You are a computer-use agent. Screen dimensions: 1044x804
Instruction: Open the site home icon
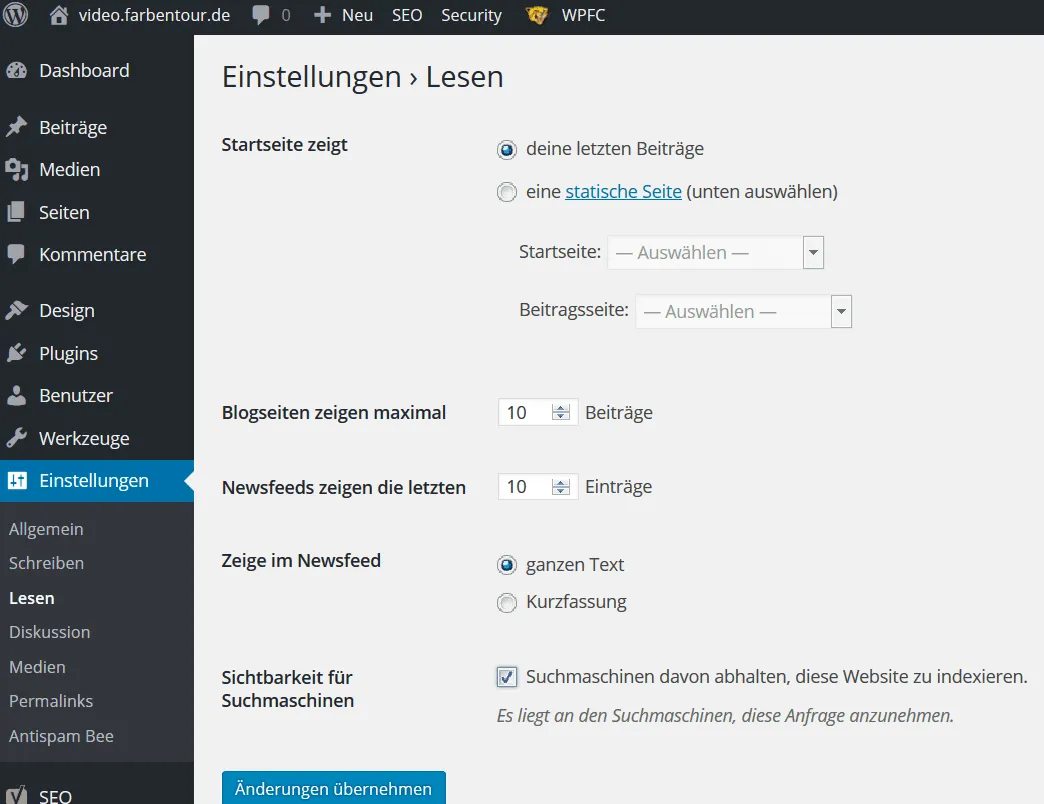coord(59,15)
